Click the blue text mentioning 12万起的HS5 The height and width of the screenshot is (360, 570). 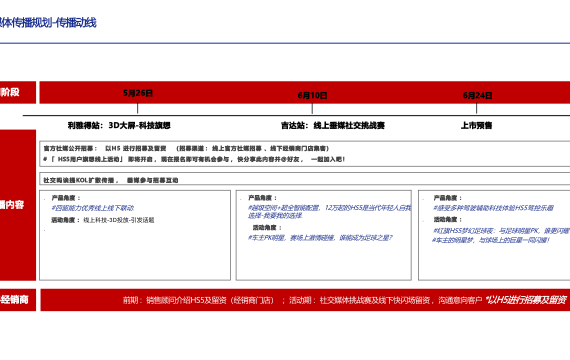tap(329, 211)
